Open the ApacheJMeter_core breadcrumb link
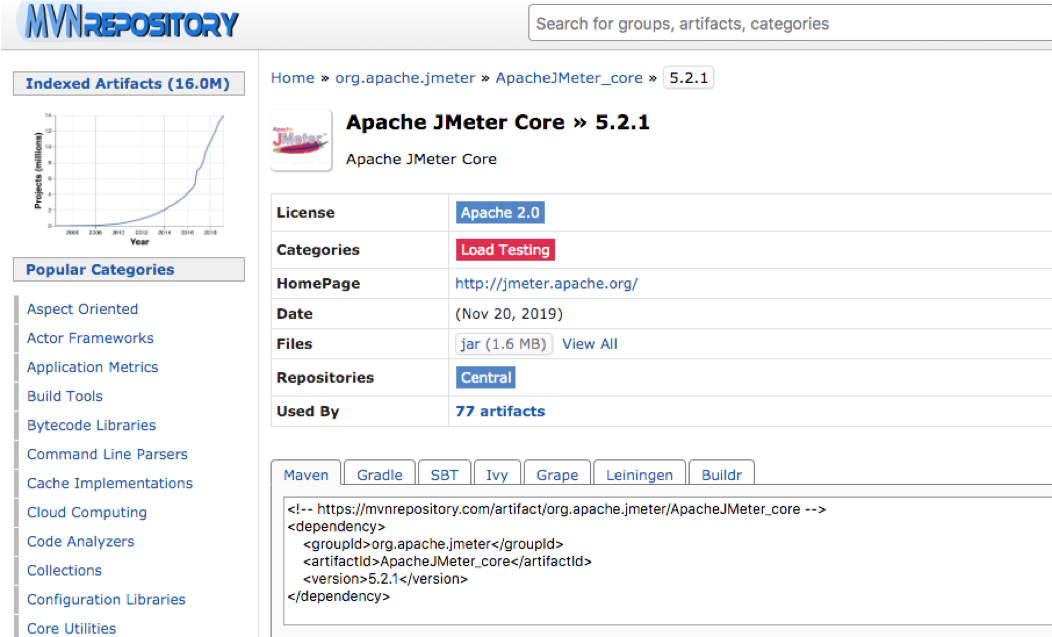 (x=569, y=78)
